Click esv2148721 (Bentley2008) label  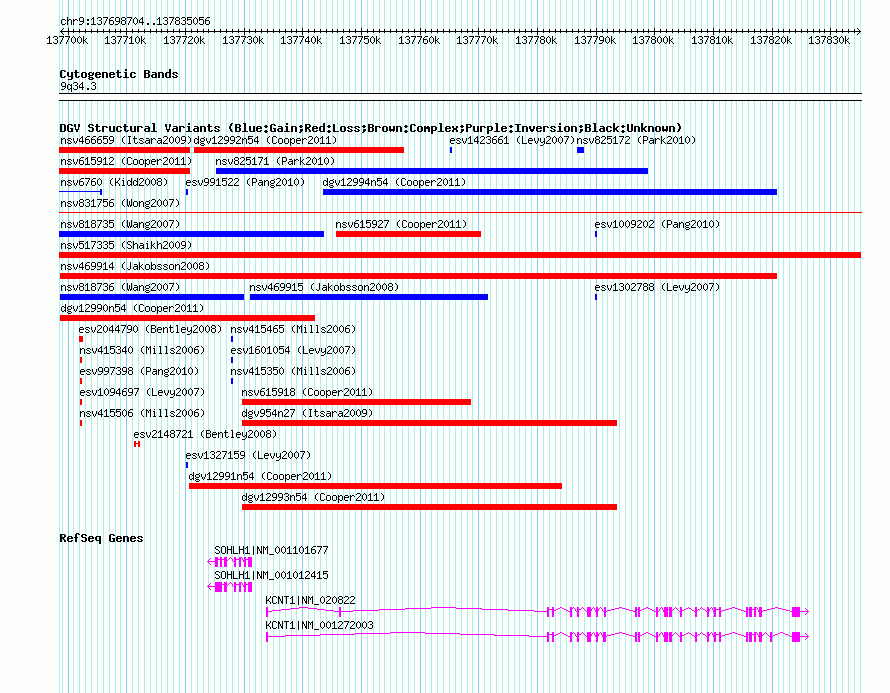point(205,434)
